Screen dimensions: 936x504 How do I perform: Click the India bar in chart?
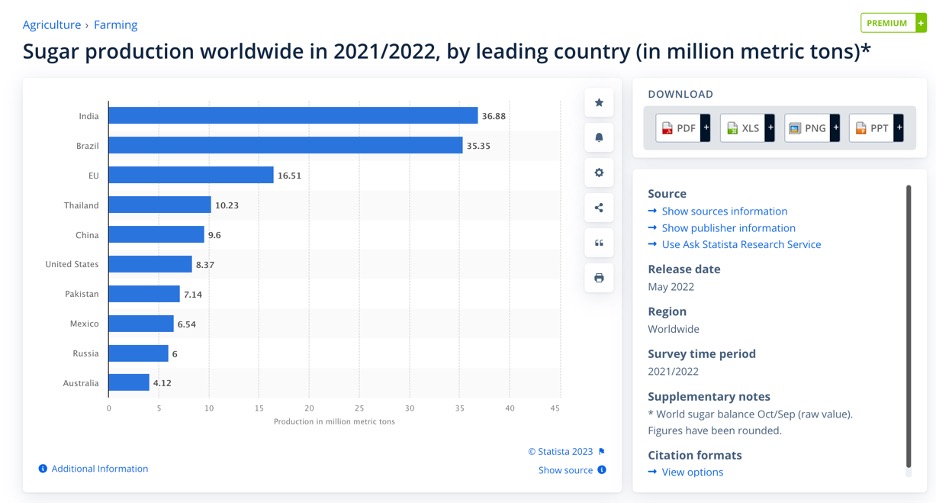pyautogui.click(x=293, y=116)
